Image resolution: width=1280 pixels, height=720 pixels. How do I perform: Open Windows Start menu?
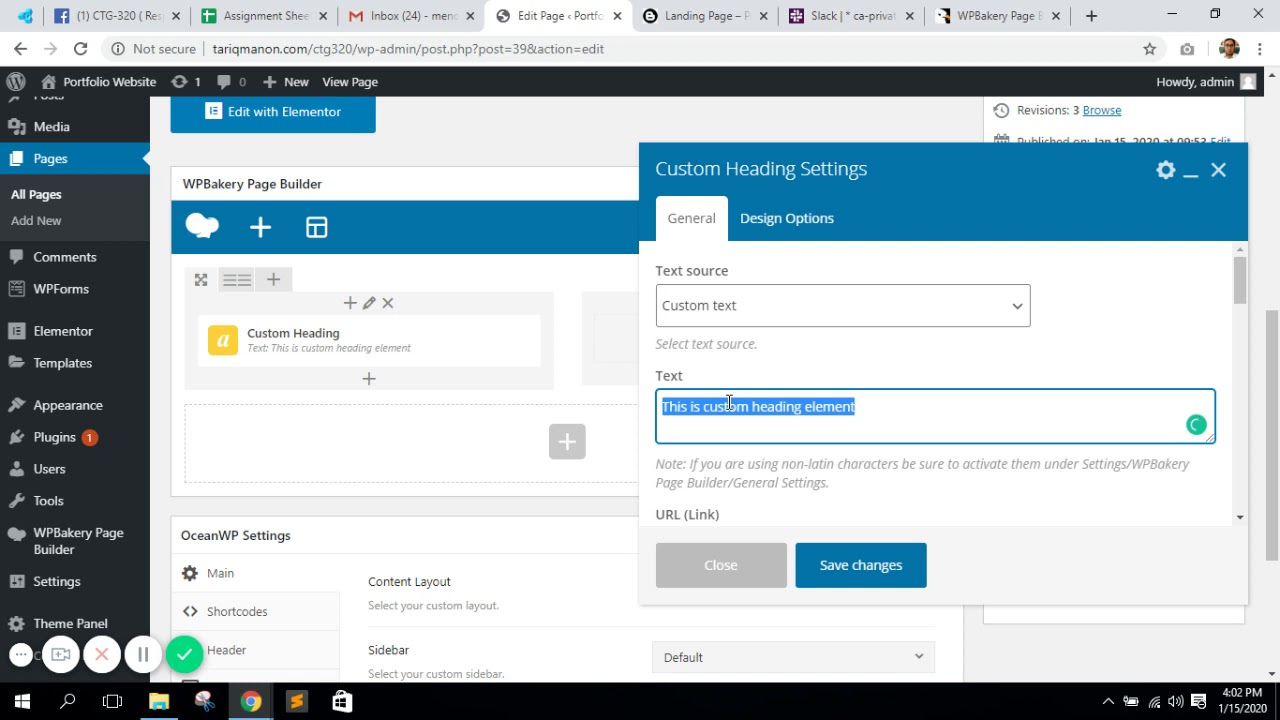(x=22, y=701)
